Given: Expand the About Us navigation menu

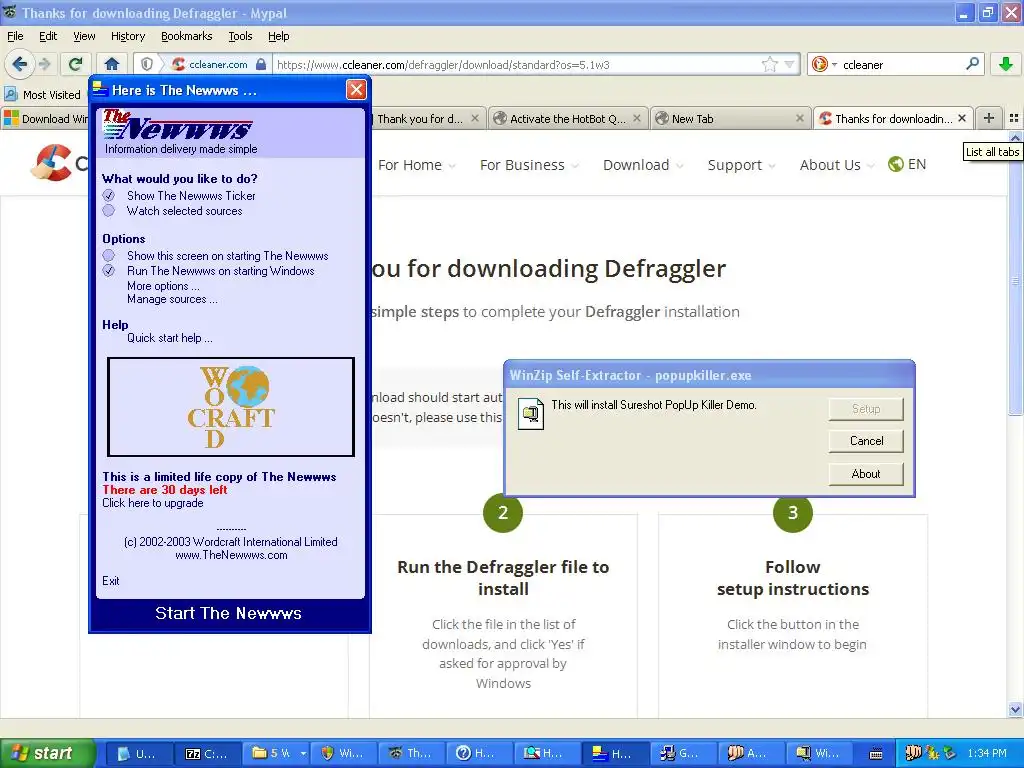Looking at the screenshot, I should tap(837, 165).
